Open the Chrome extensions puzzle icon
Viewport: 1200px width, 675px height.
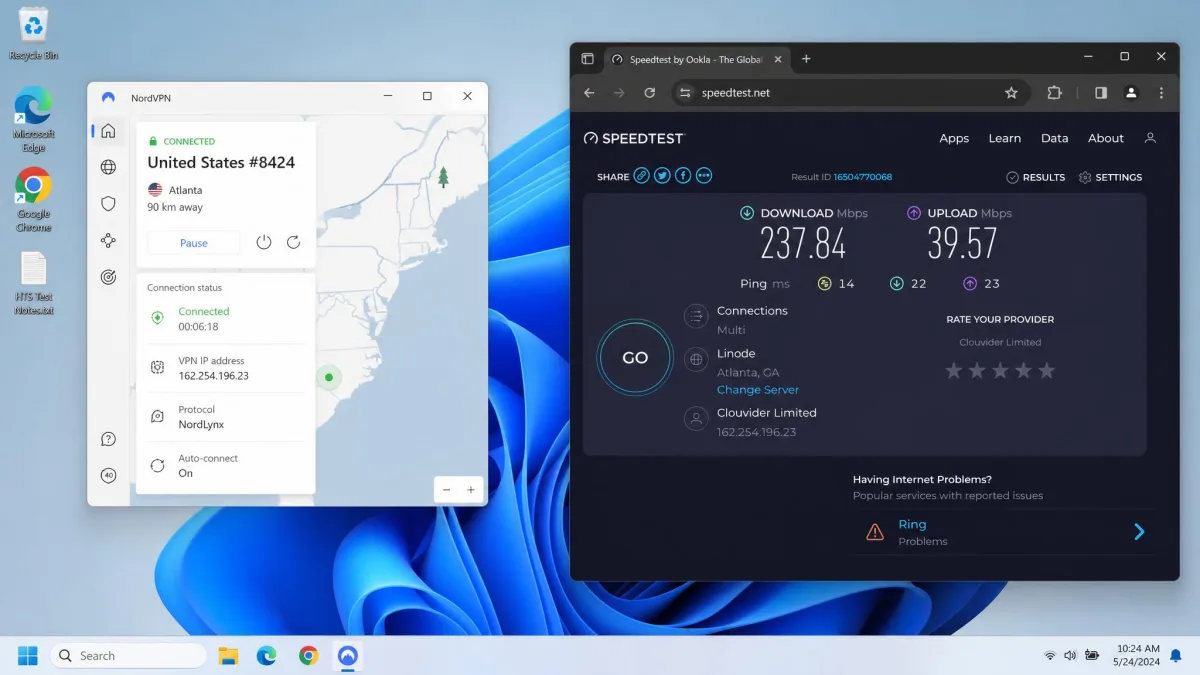pos(1054,93)
